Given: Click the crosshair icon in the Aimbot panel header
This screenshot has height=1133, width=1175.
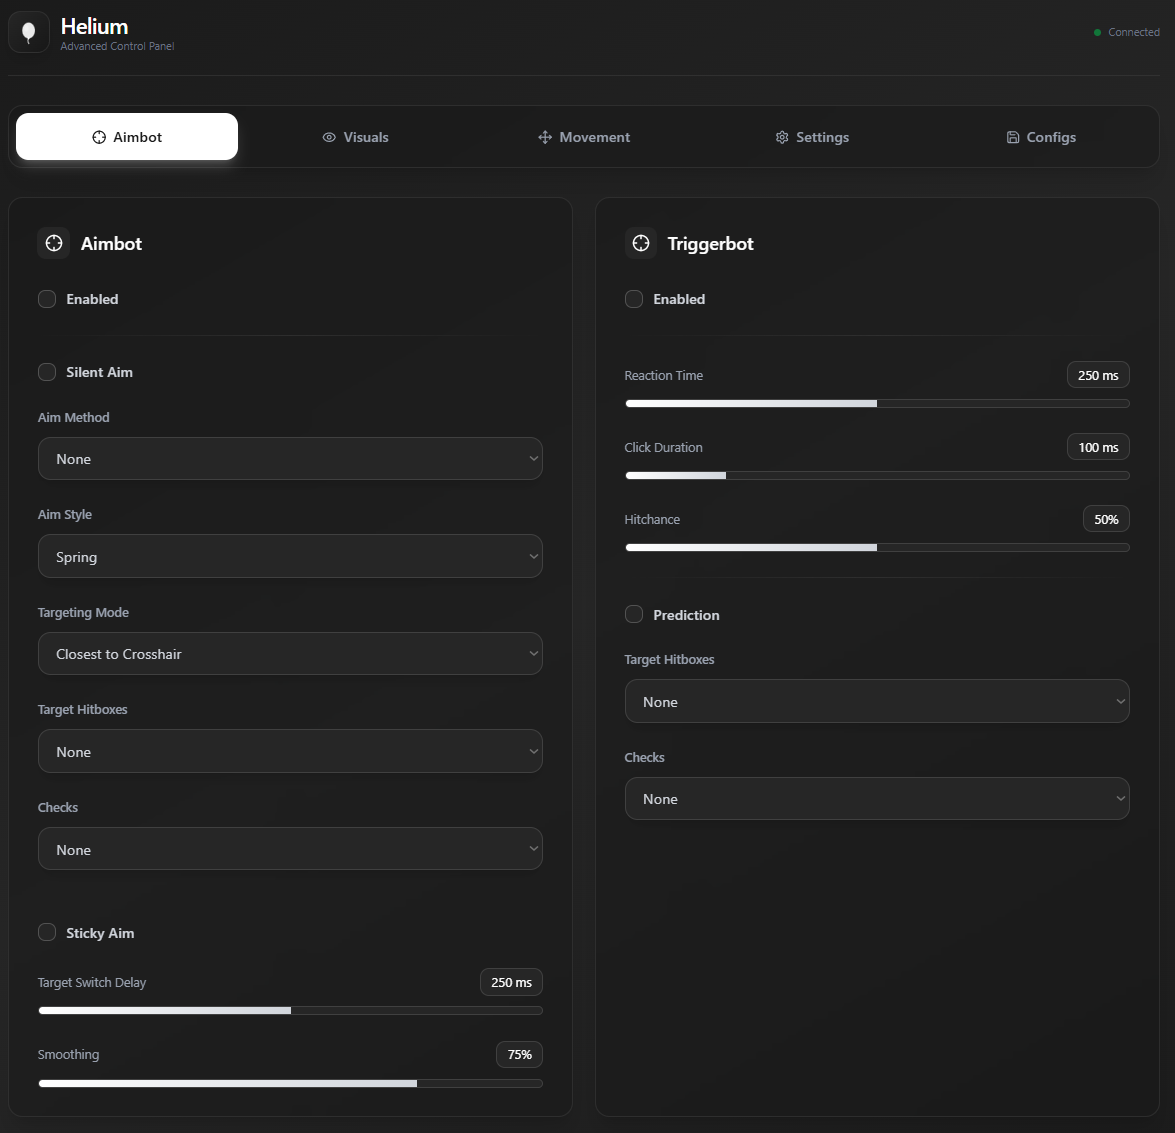Looking at the screenshot, I should point(53,242).
